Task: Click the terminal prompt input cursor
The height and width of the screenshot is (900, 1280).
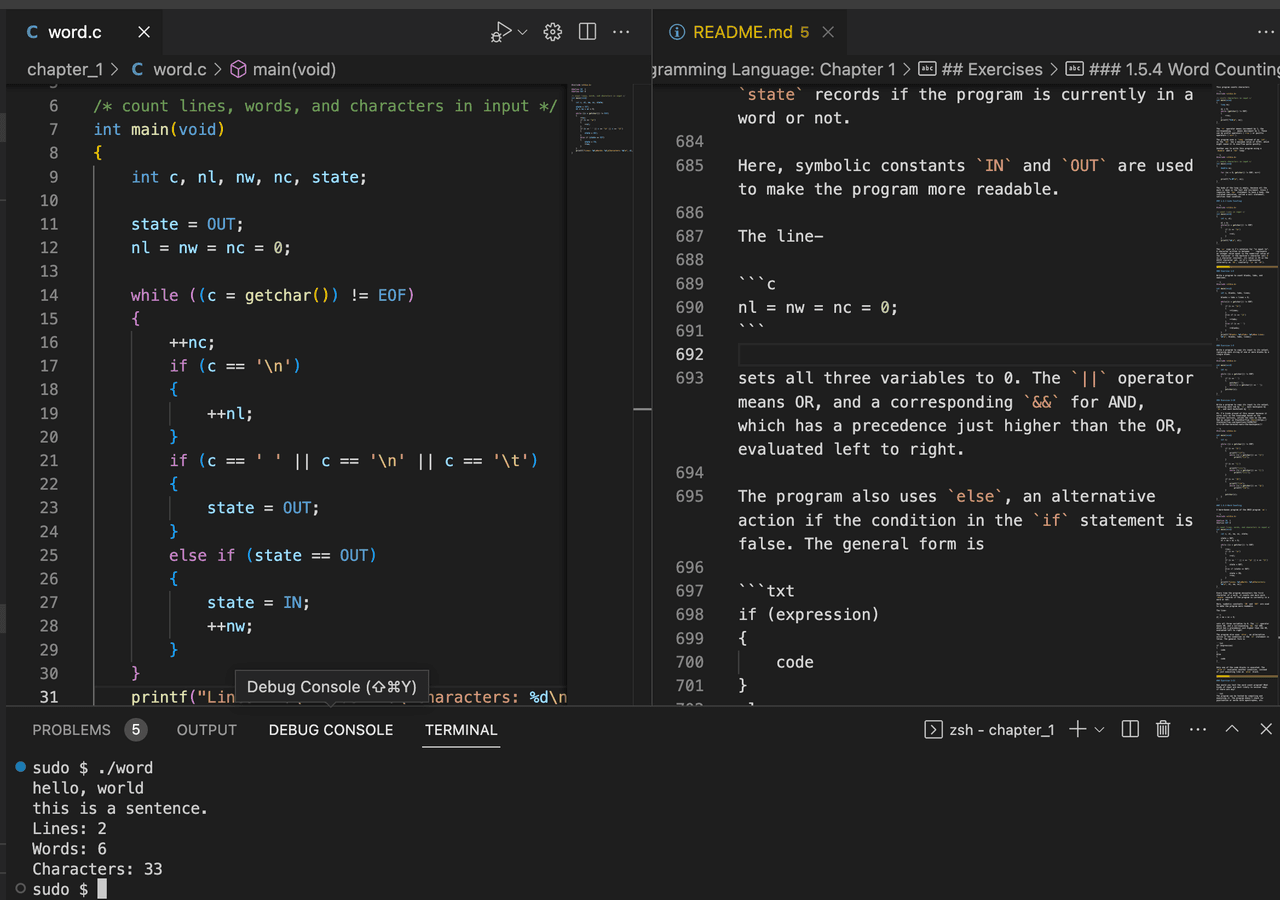Action: pyautogui.click(x=101, y=889)
